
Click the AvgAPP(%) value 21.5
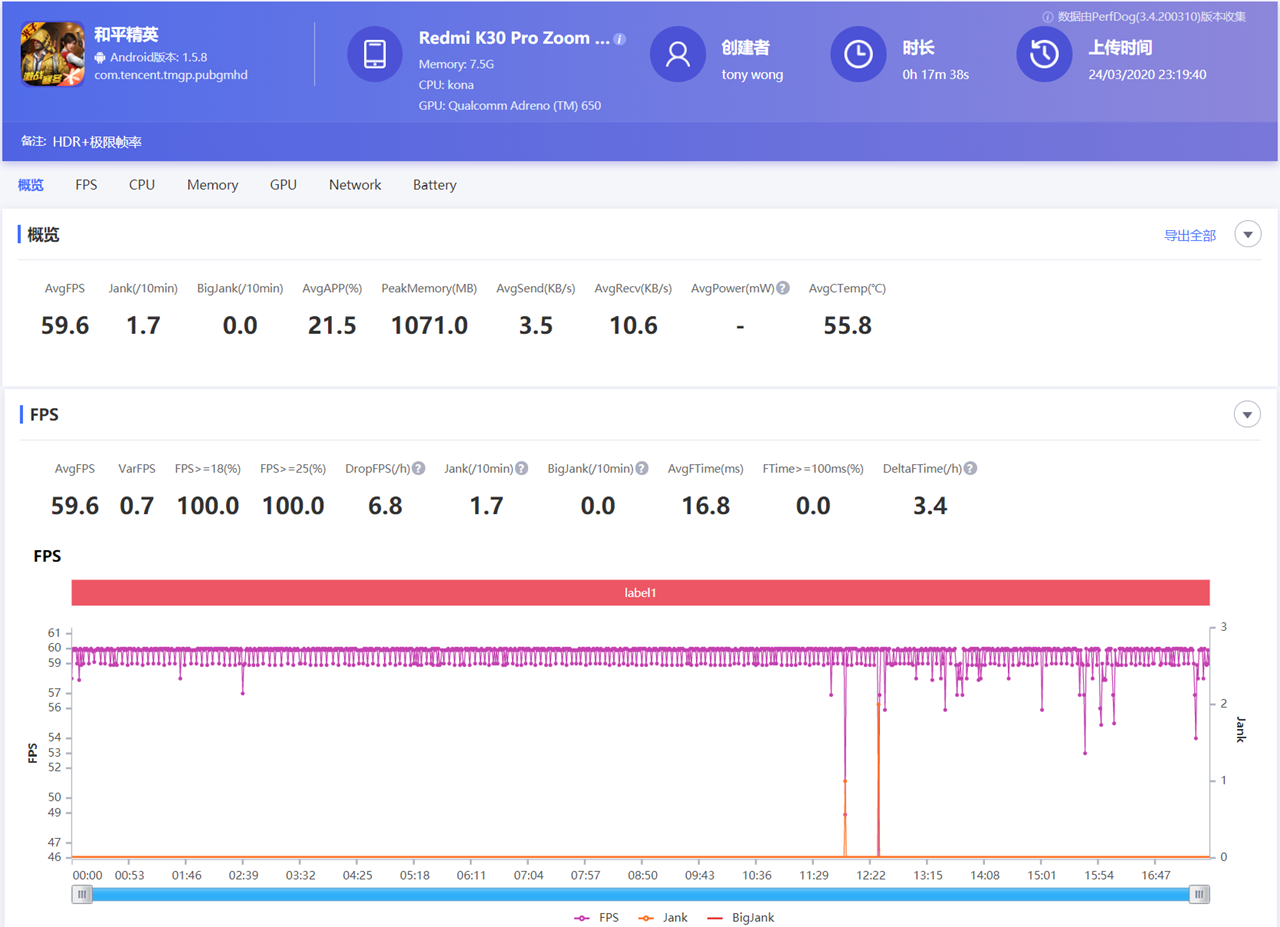click(x=332, y=325)
